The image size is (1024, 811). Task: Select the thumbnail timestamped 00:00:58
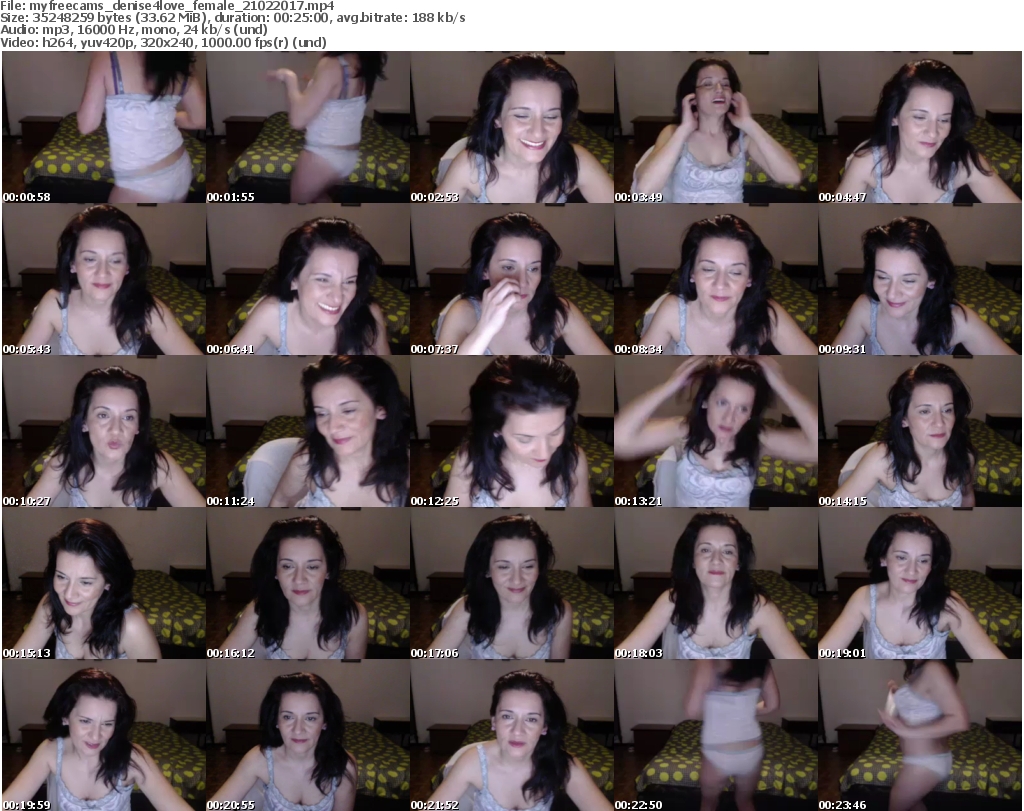pyautogui.click(x=104, y=127)
